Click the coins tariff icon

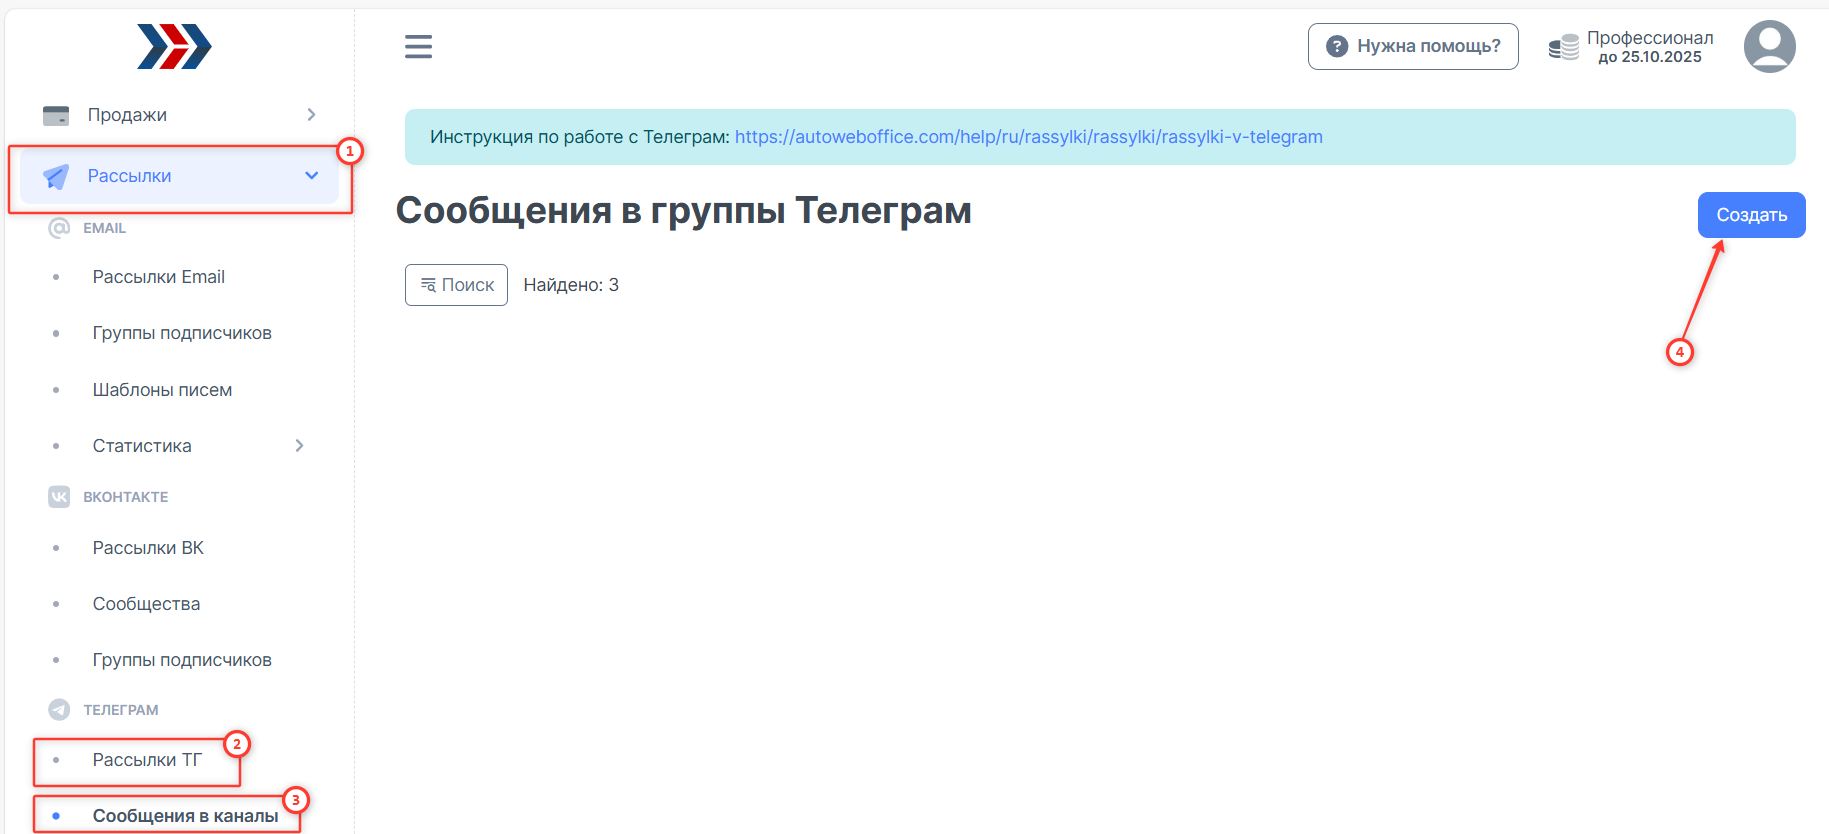[x=1563, y=46]
